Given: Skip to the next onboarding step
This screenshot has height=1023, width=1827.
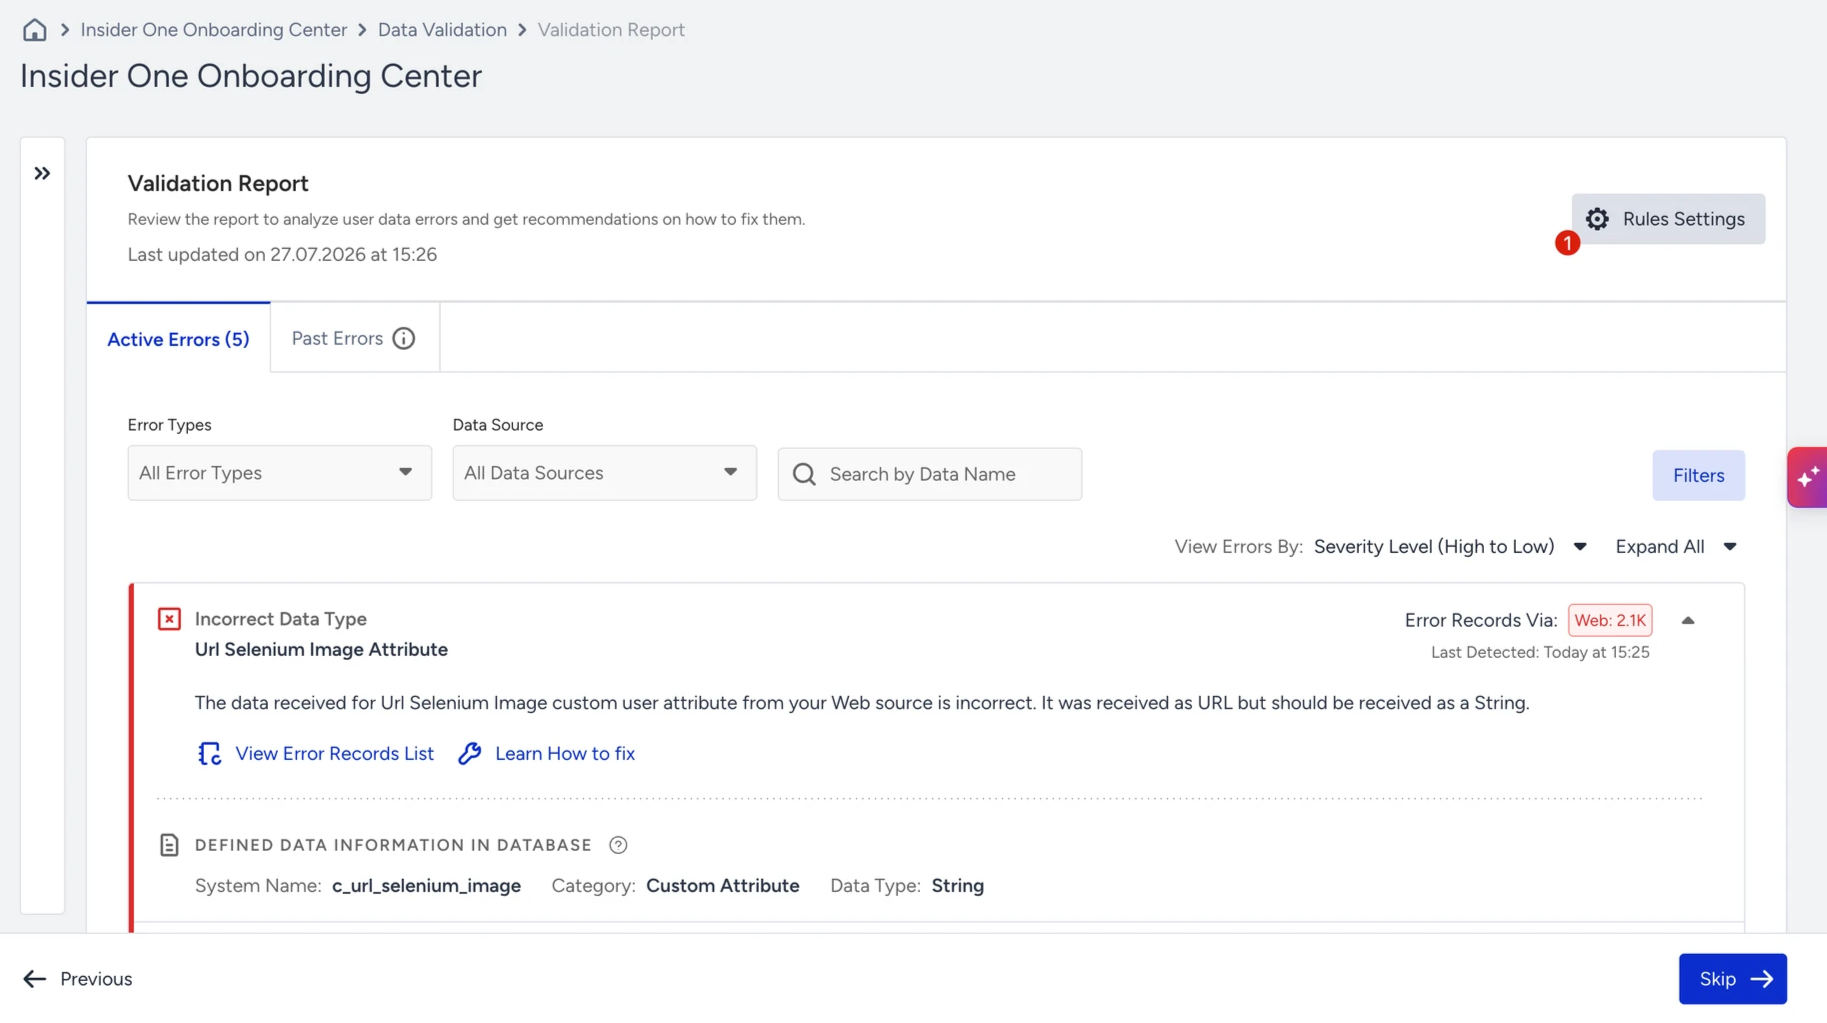Looking at the screenshot, I should click(x=1732, y=979).
